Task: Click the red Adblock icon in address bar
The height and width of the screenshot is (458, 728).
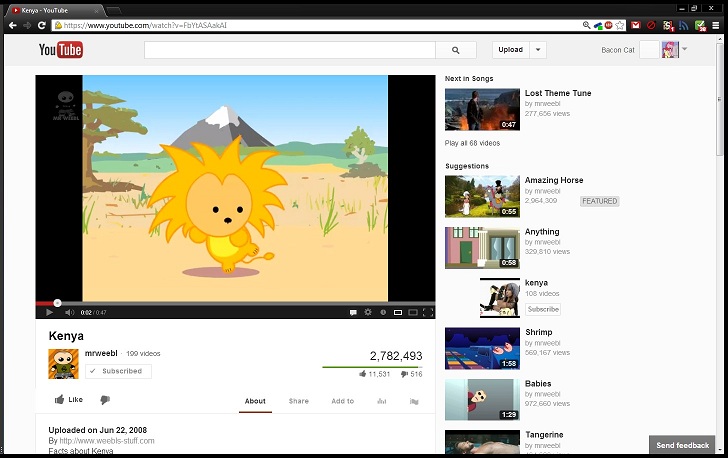Action: 608,25
